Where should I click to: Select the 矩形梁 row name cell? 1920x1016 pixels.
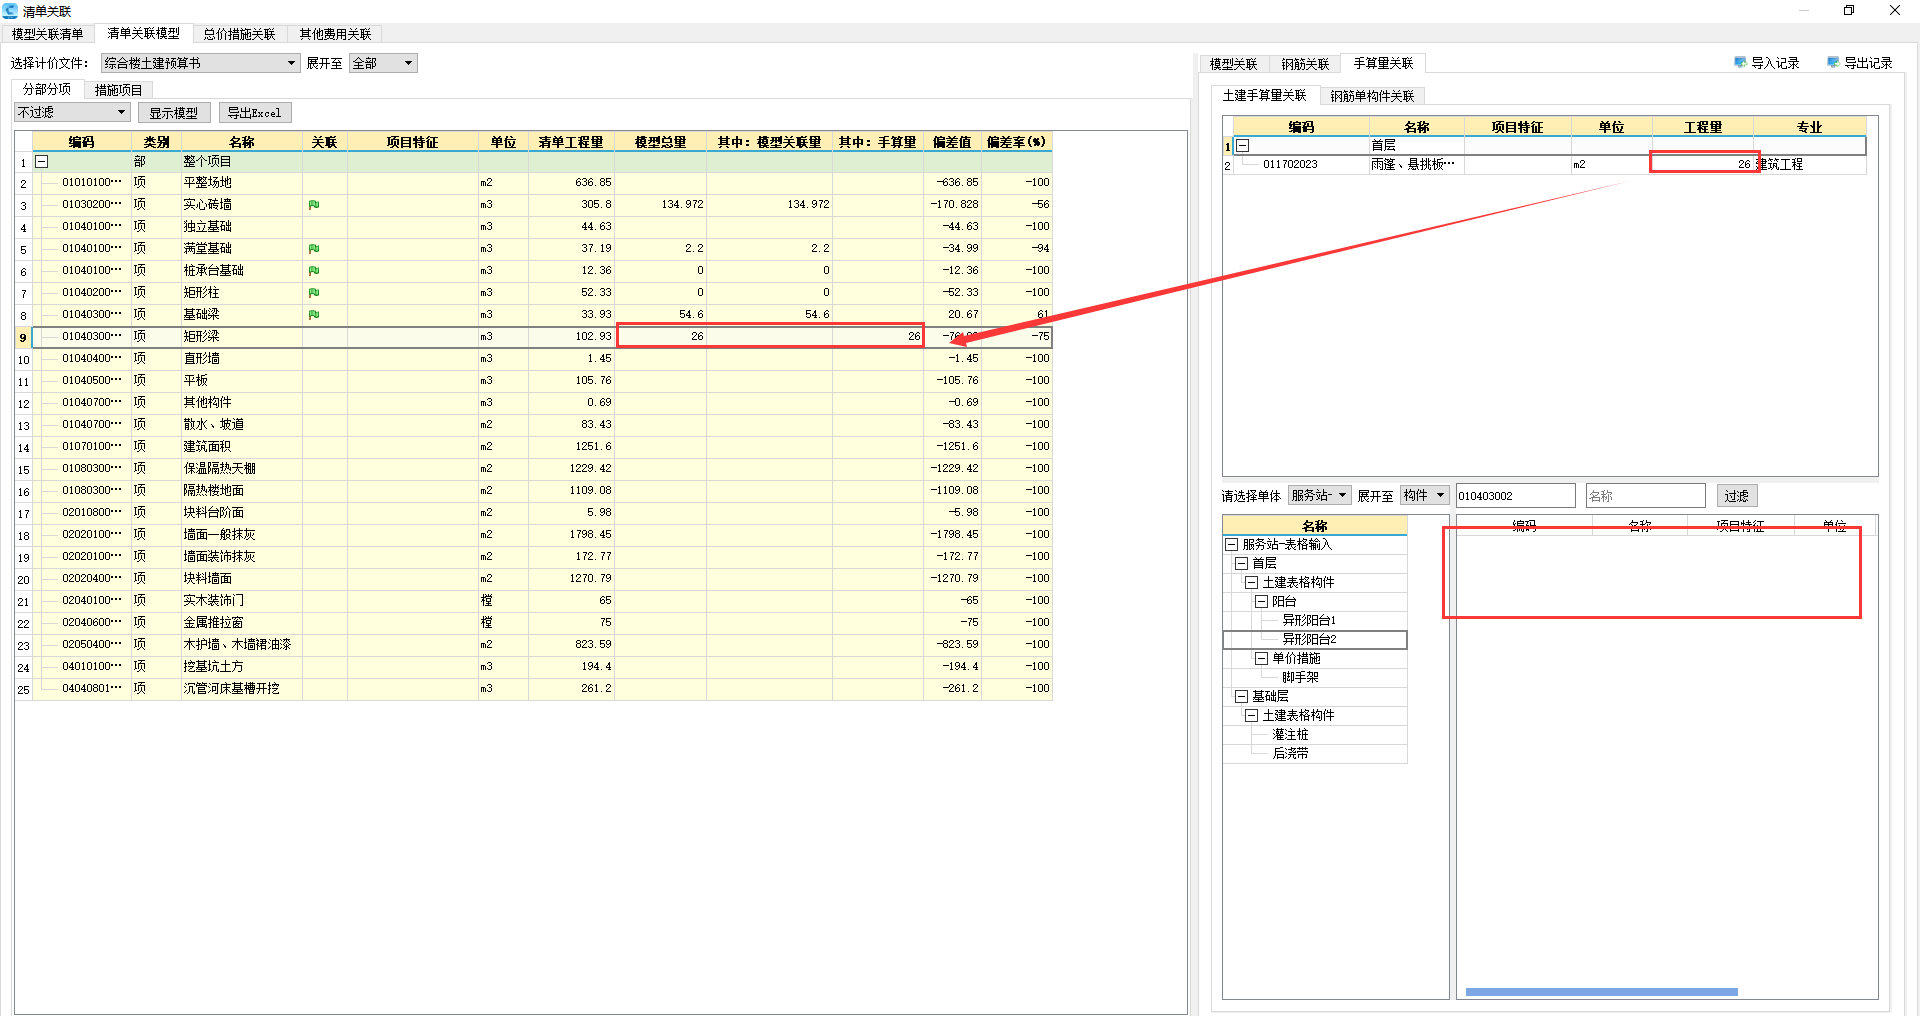coord(241,337)
